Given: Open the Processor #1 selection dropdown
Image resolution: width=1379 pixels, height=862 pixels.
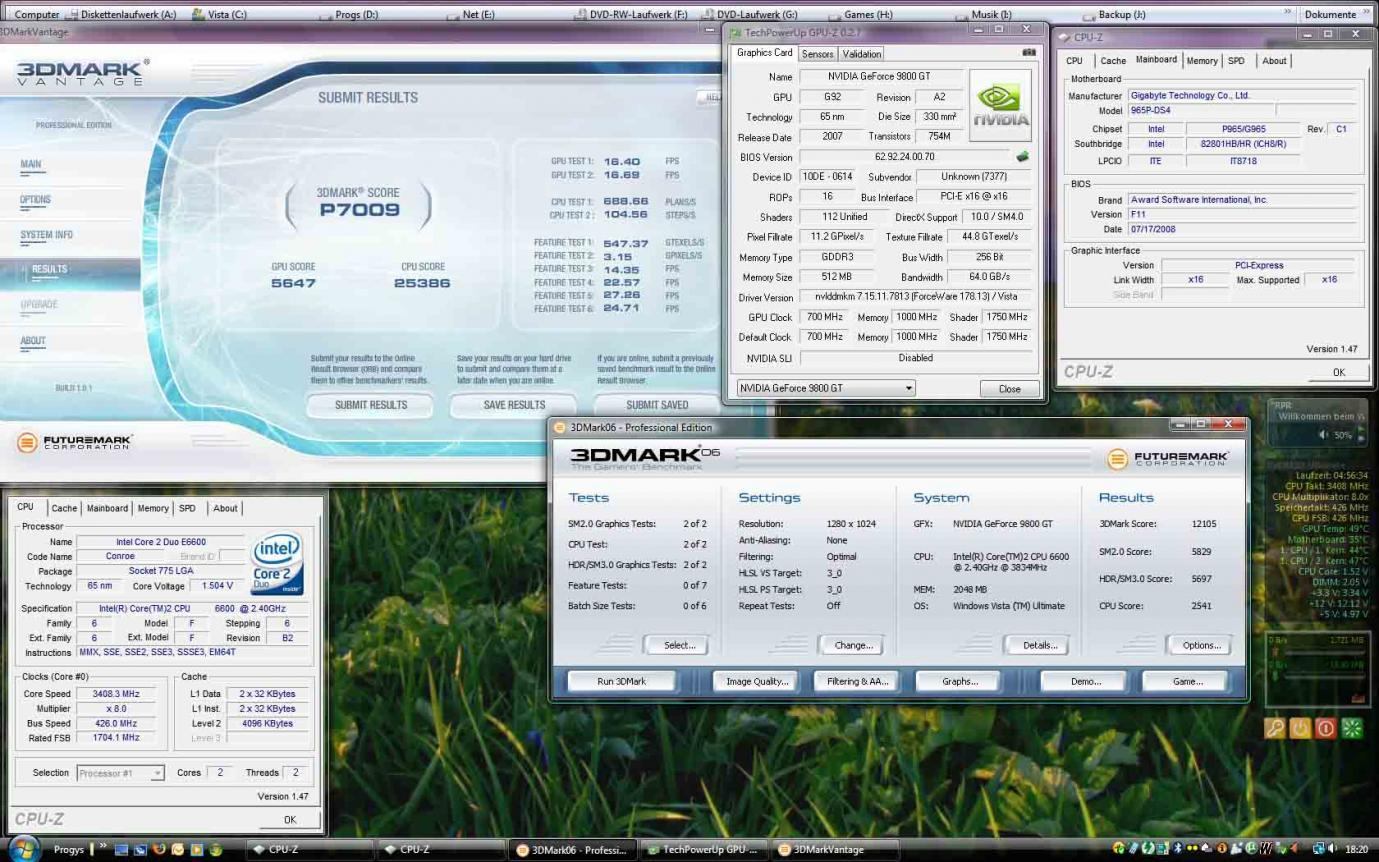Looking at the screenshot, I should pyautogui.click(x=120, y=773).
